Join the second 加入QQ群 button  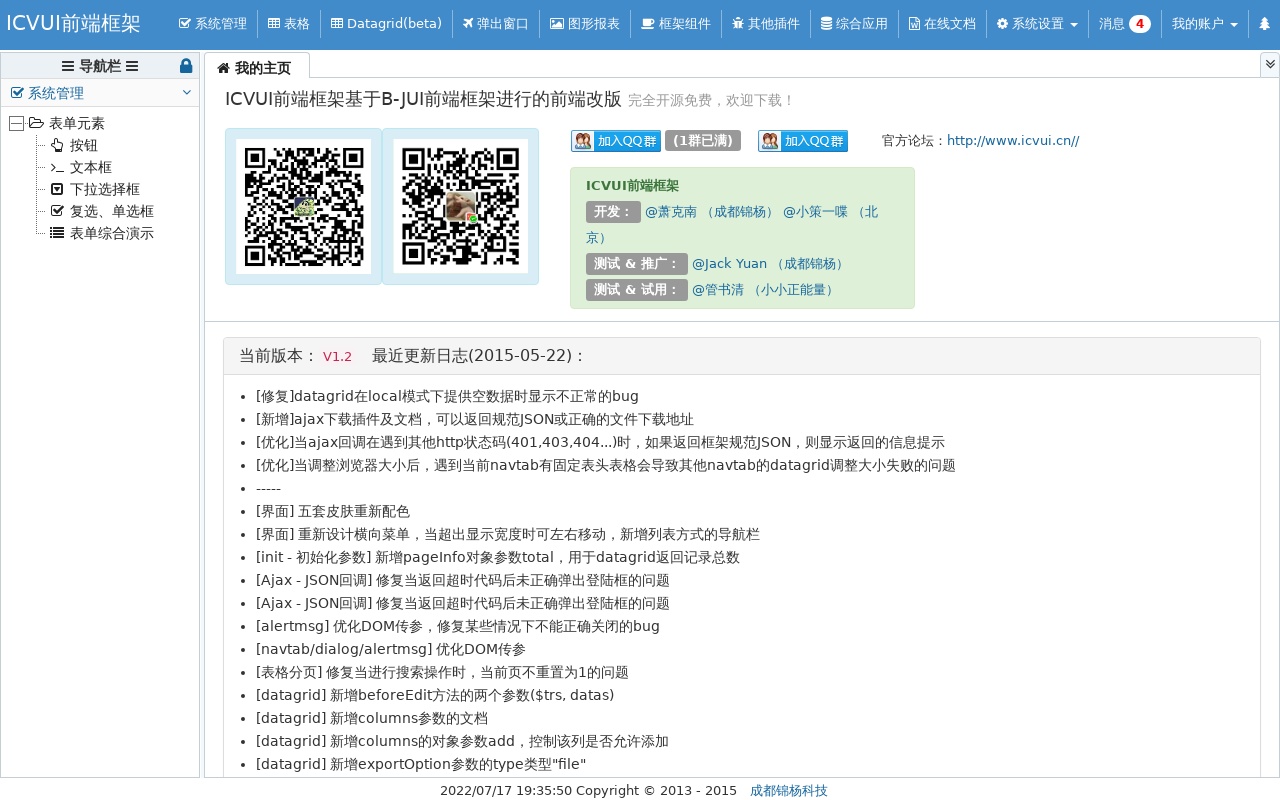point(803,141)
